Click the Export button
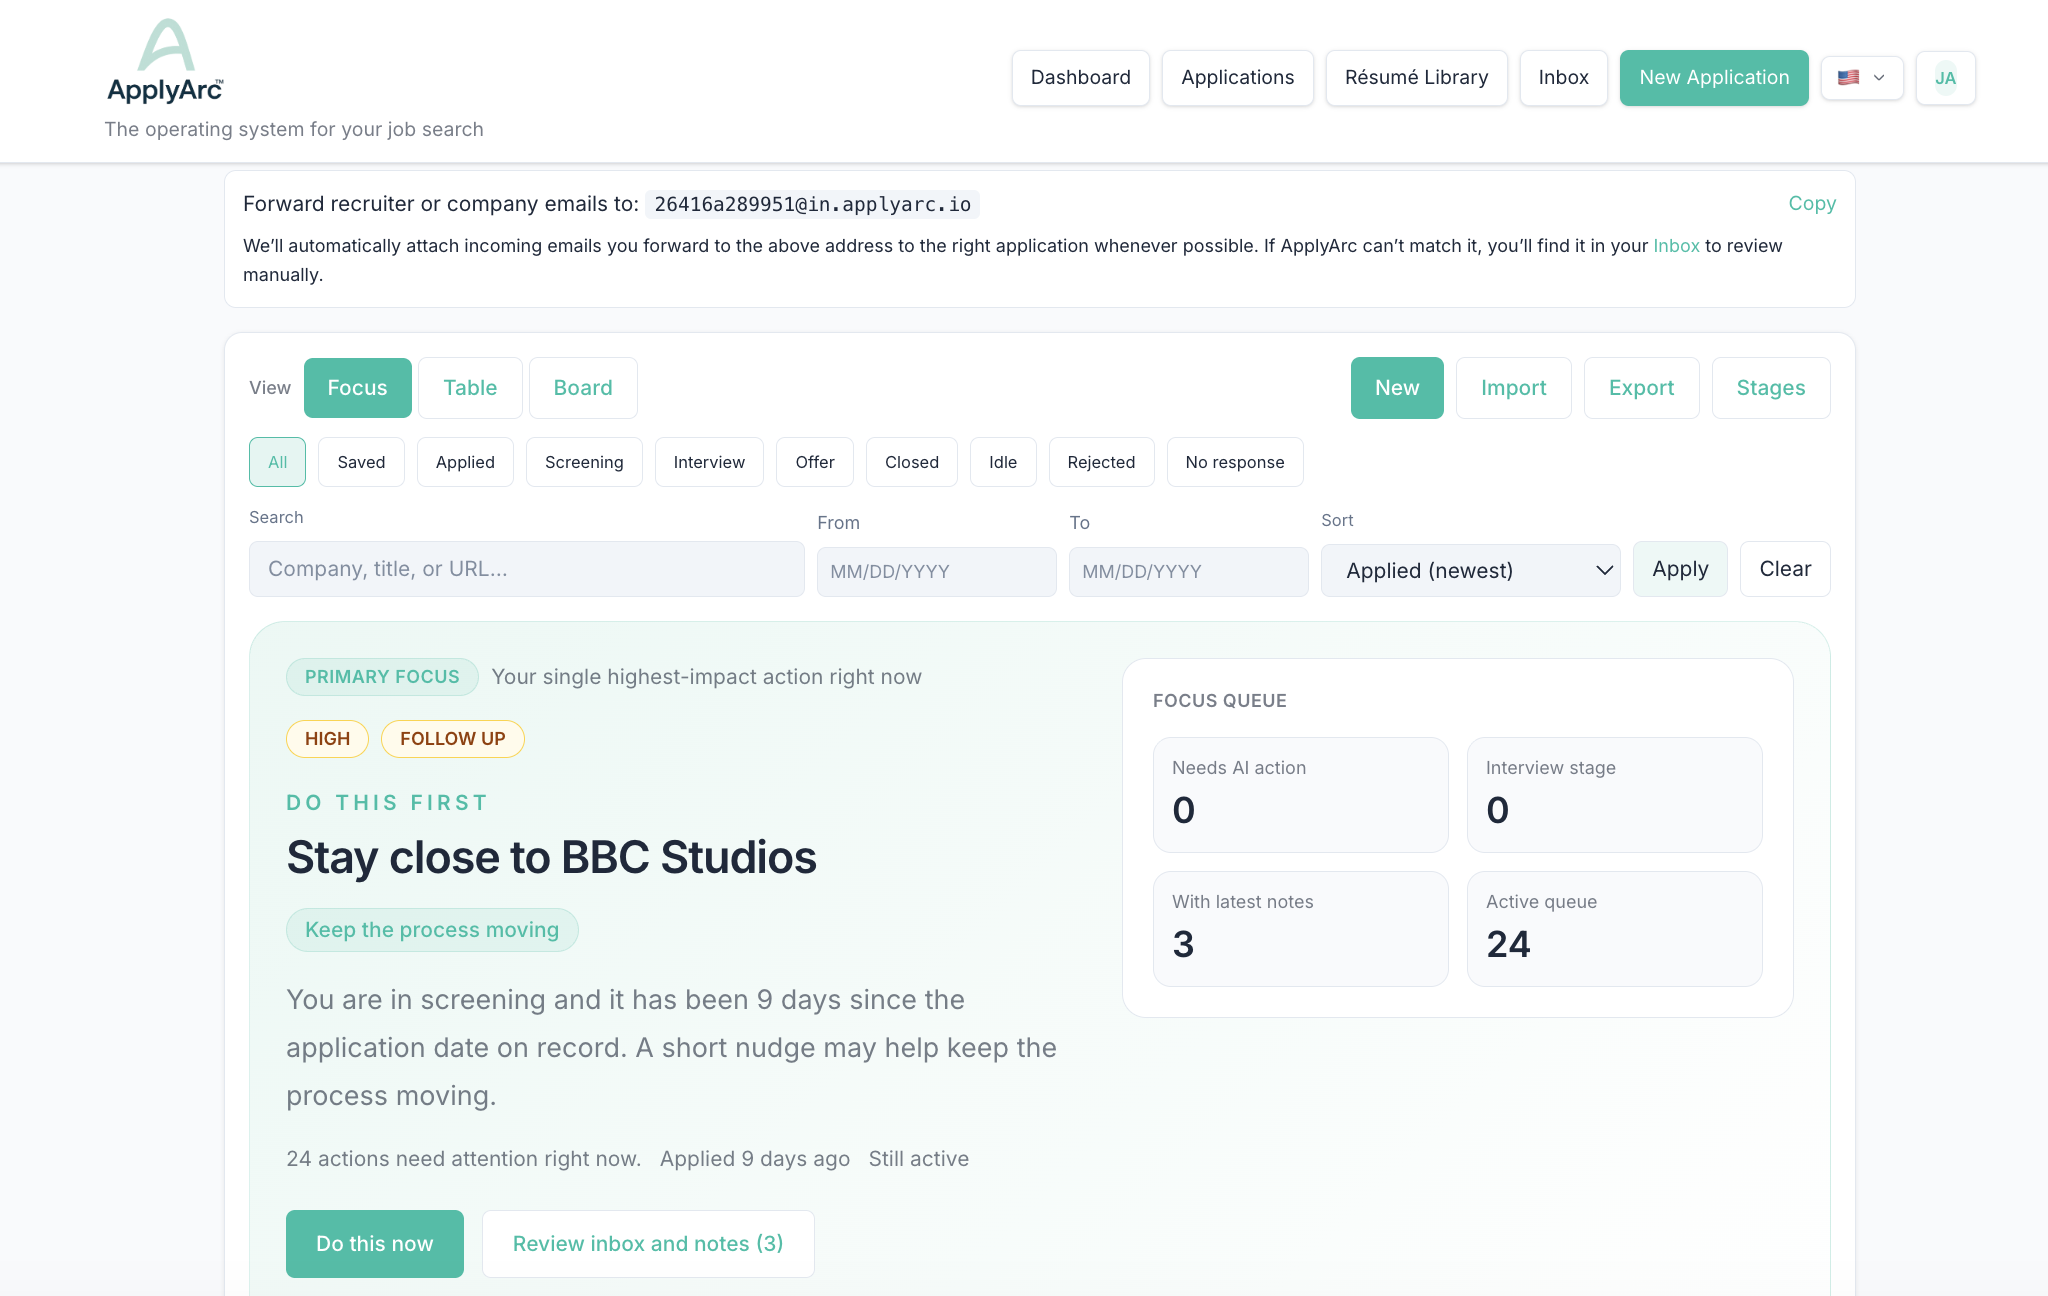This screenshot has height=1296, width=2048. 1641,388
